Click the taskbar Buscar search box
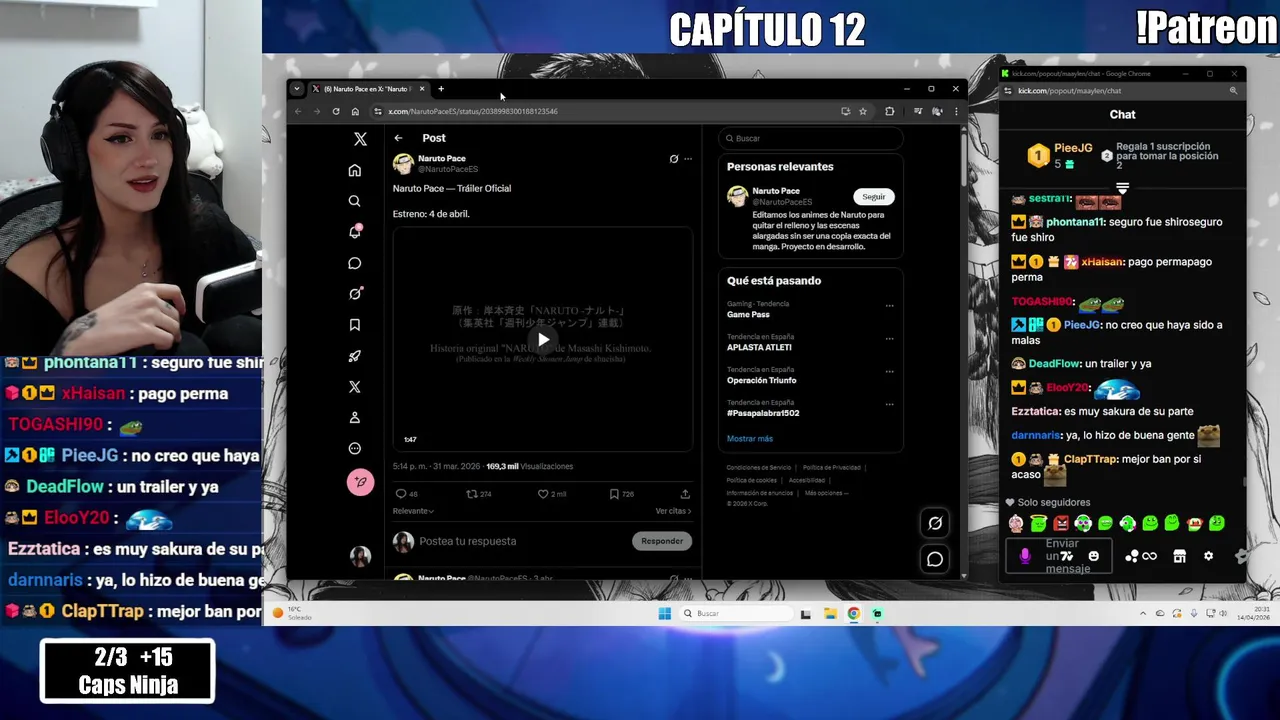Viewport: 1280px width, 720px height. [x=737, y=614]
